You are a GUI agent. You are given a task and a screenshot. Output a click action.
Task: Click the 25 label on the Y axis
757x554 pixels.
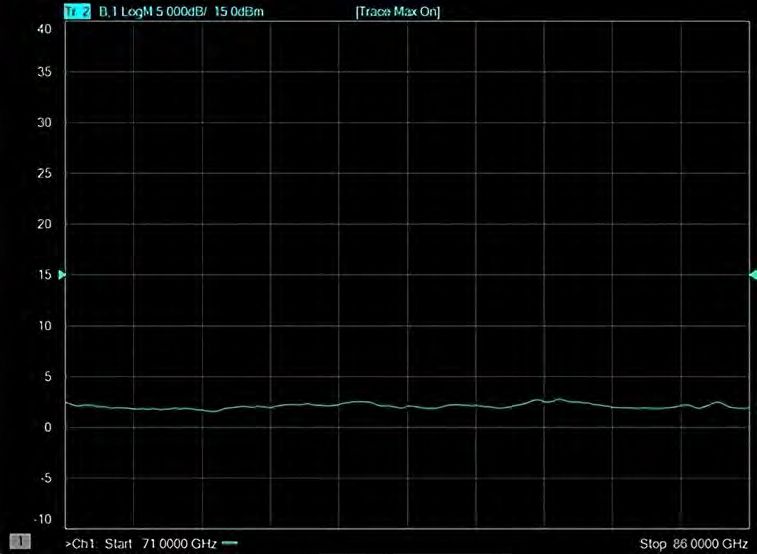point(43,173)
